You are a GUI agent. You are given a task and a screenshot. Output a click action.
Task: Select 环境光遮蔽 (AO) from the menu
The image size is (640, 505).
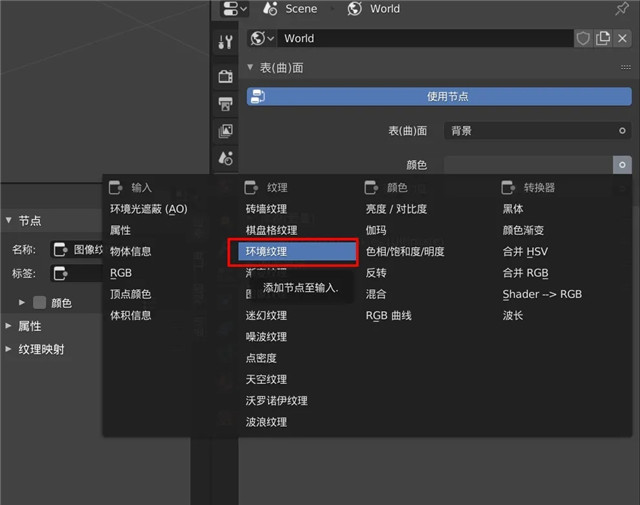(149, 209)
